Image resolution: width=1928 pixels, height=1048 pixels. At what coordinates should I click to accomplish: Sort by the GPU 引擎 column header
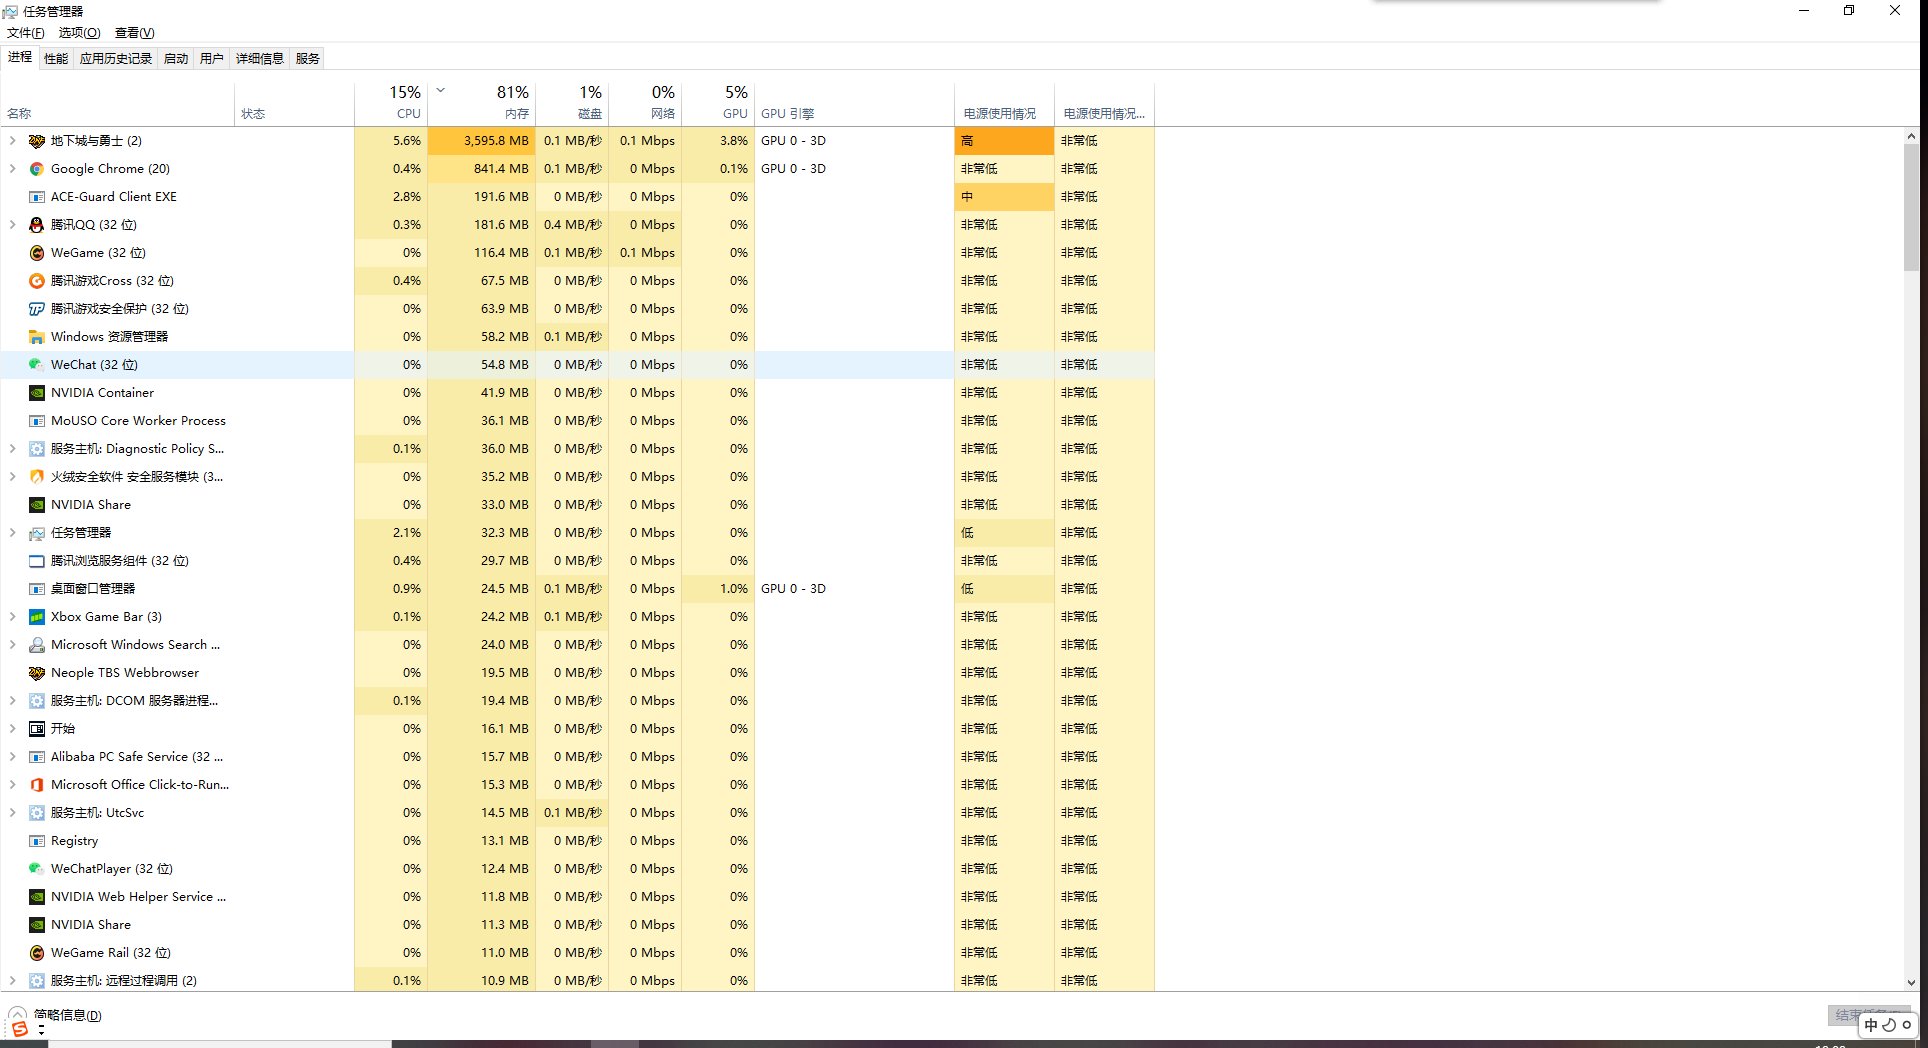(854, 103)
